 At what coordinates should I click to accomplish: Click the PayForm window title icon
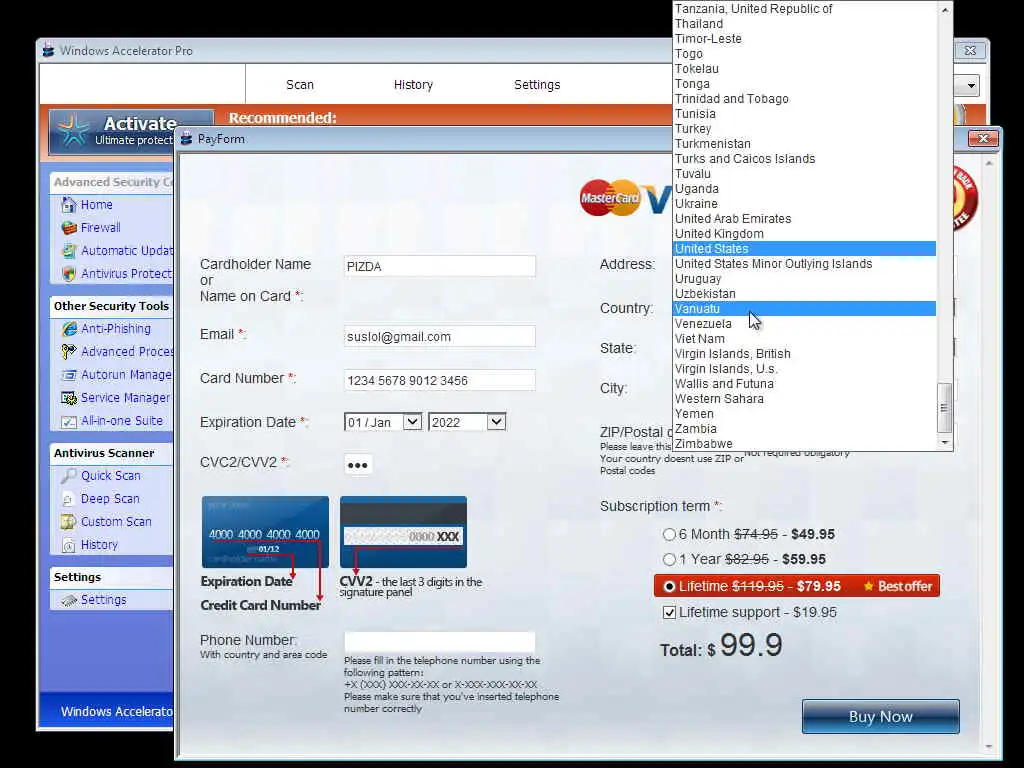coord(187,138)
